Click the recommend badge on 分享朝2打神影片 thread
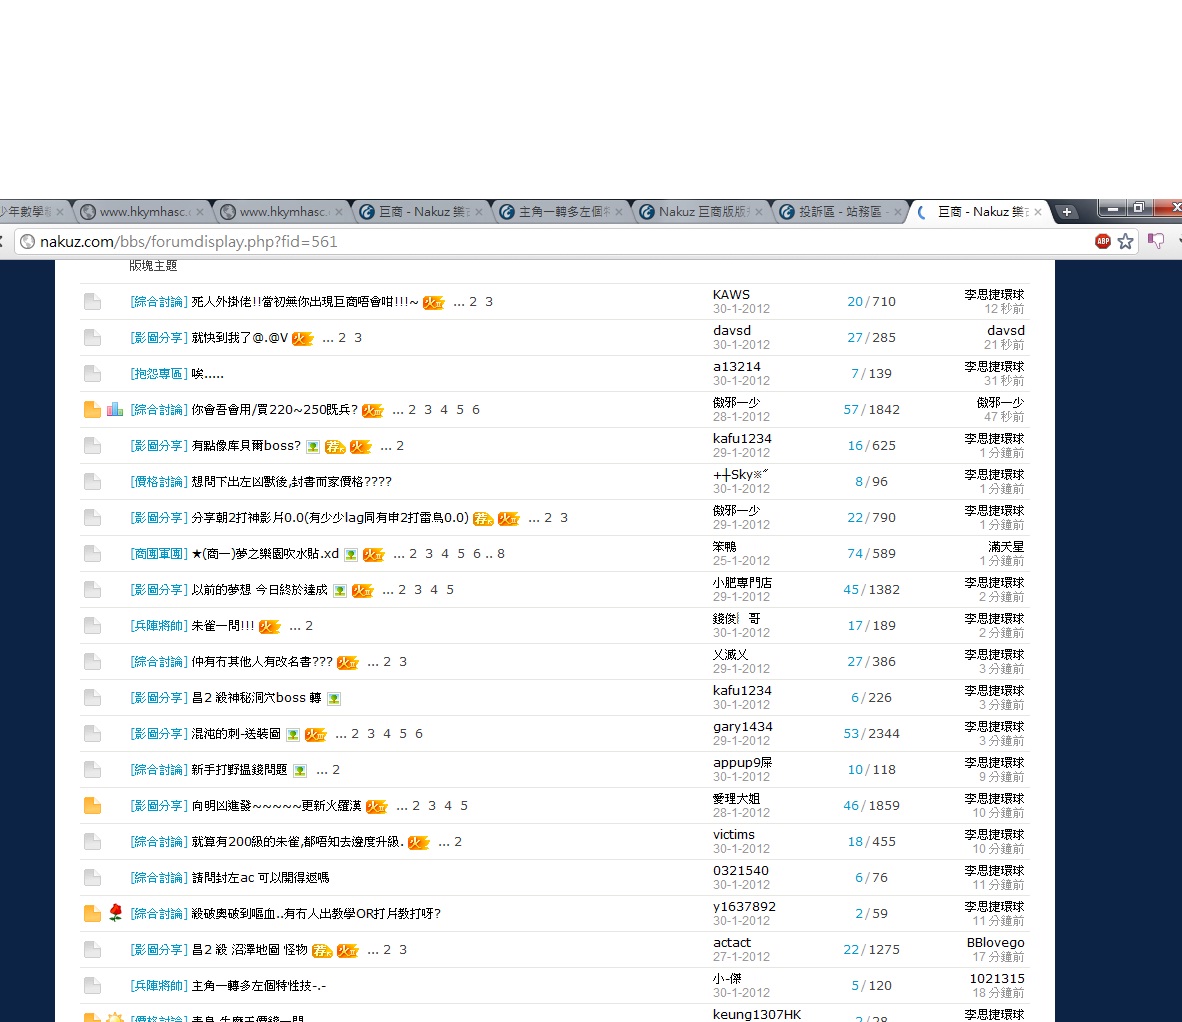Viewport: 1182px width, 1022px height. (483, 519)
